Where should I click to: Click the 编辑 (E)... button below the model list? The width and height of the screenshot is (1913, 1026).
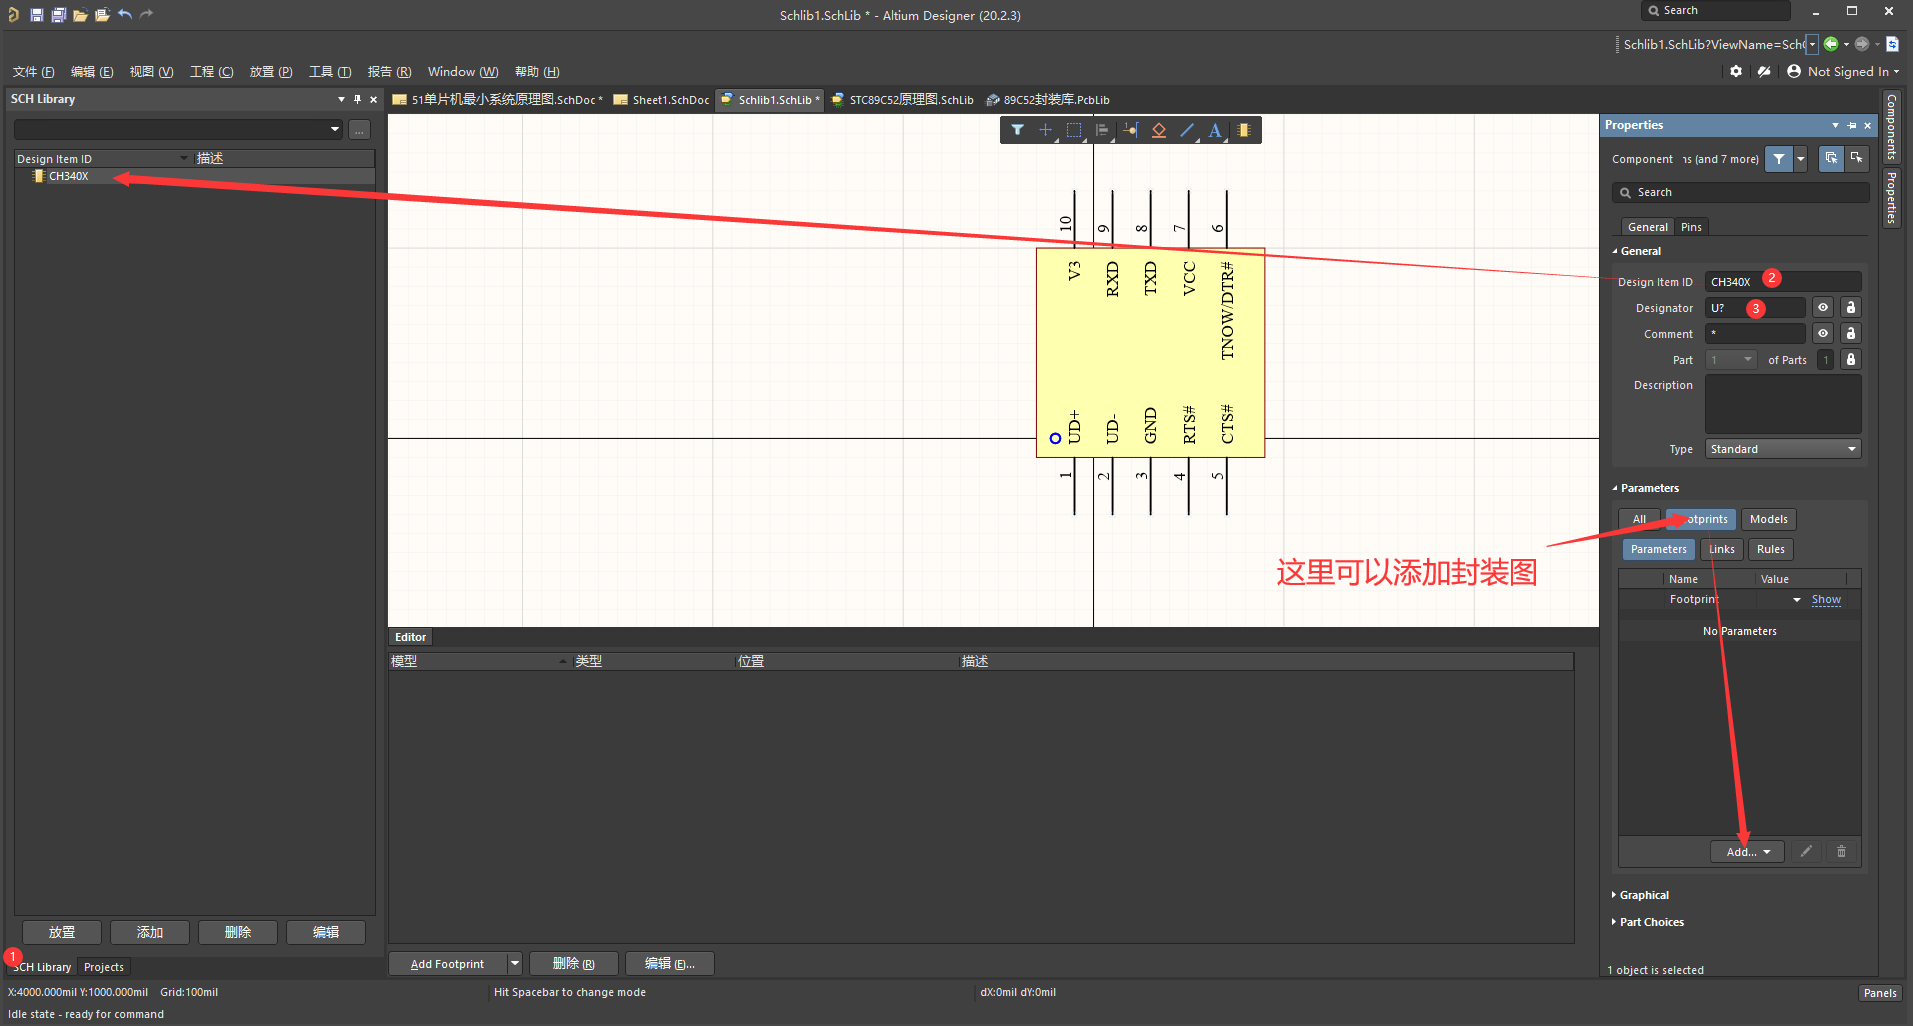click(x=669, y=964)
